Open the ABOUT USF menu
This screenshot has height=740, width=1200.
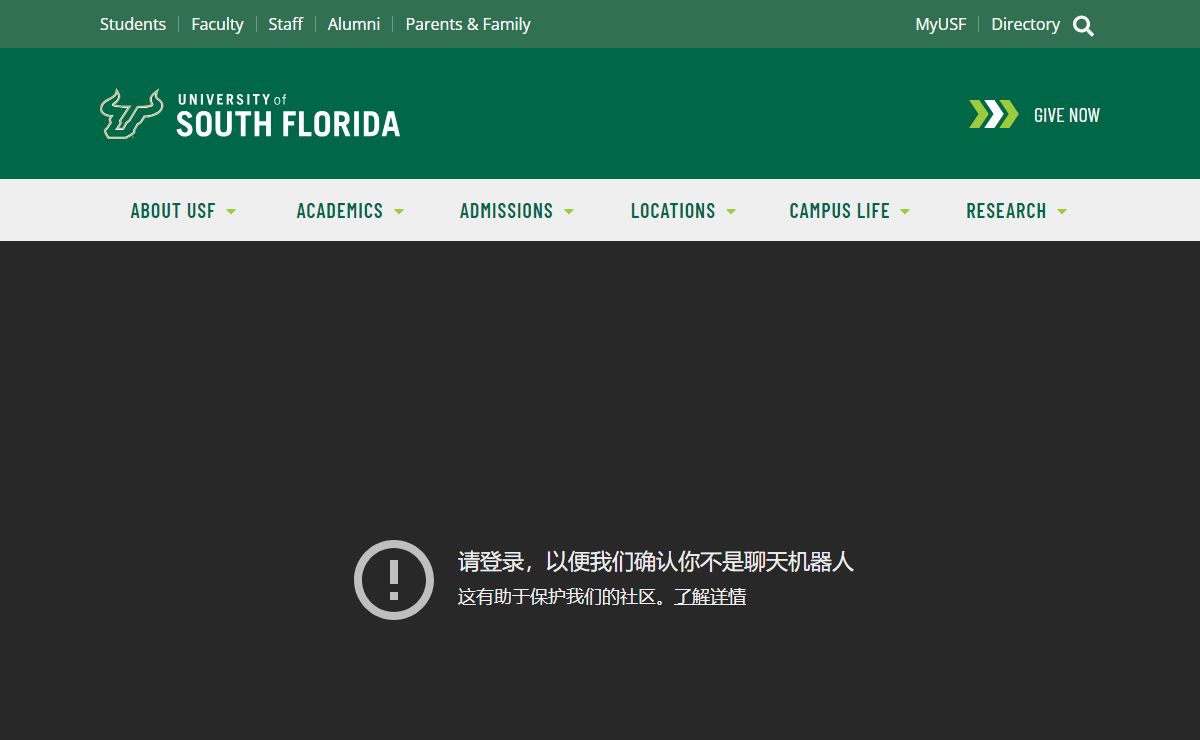[x=173, y=211]
